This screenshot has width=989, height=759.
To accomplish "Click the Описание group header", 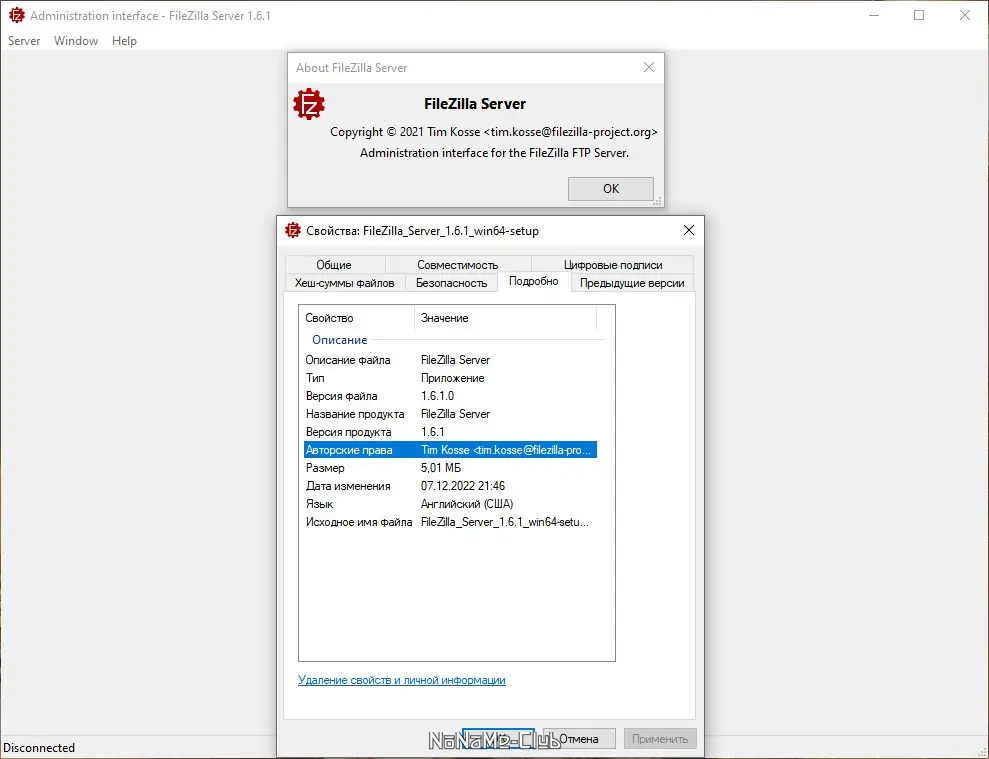I will coord(339,340).
